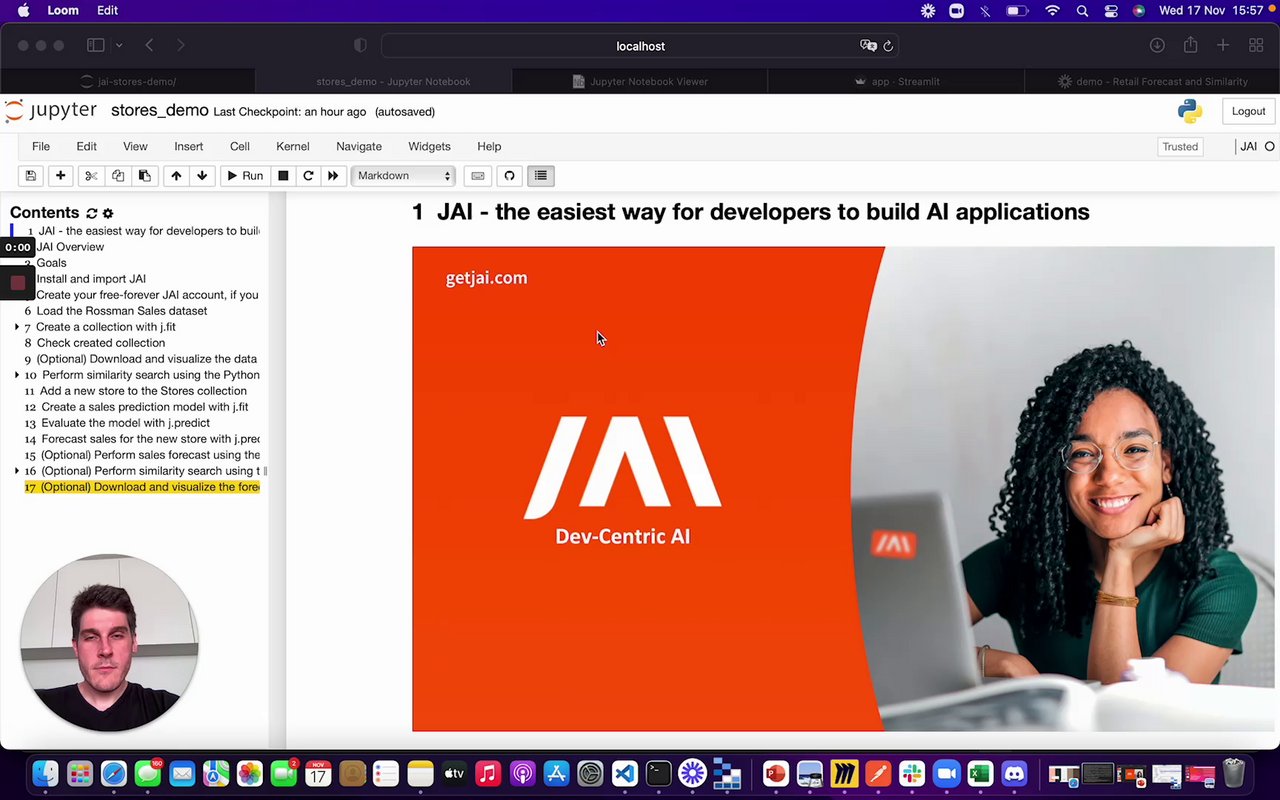Click the GitHub gist icon in toolbar

(x=509, y=176)
